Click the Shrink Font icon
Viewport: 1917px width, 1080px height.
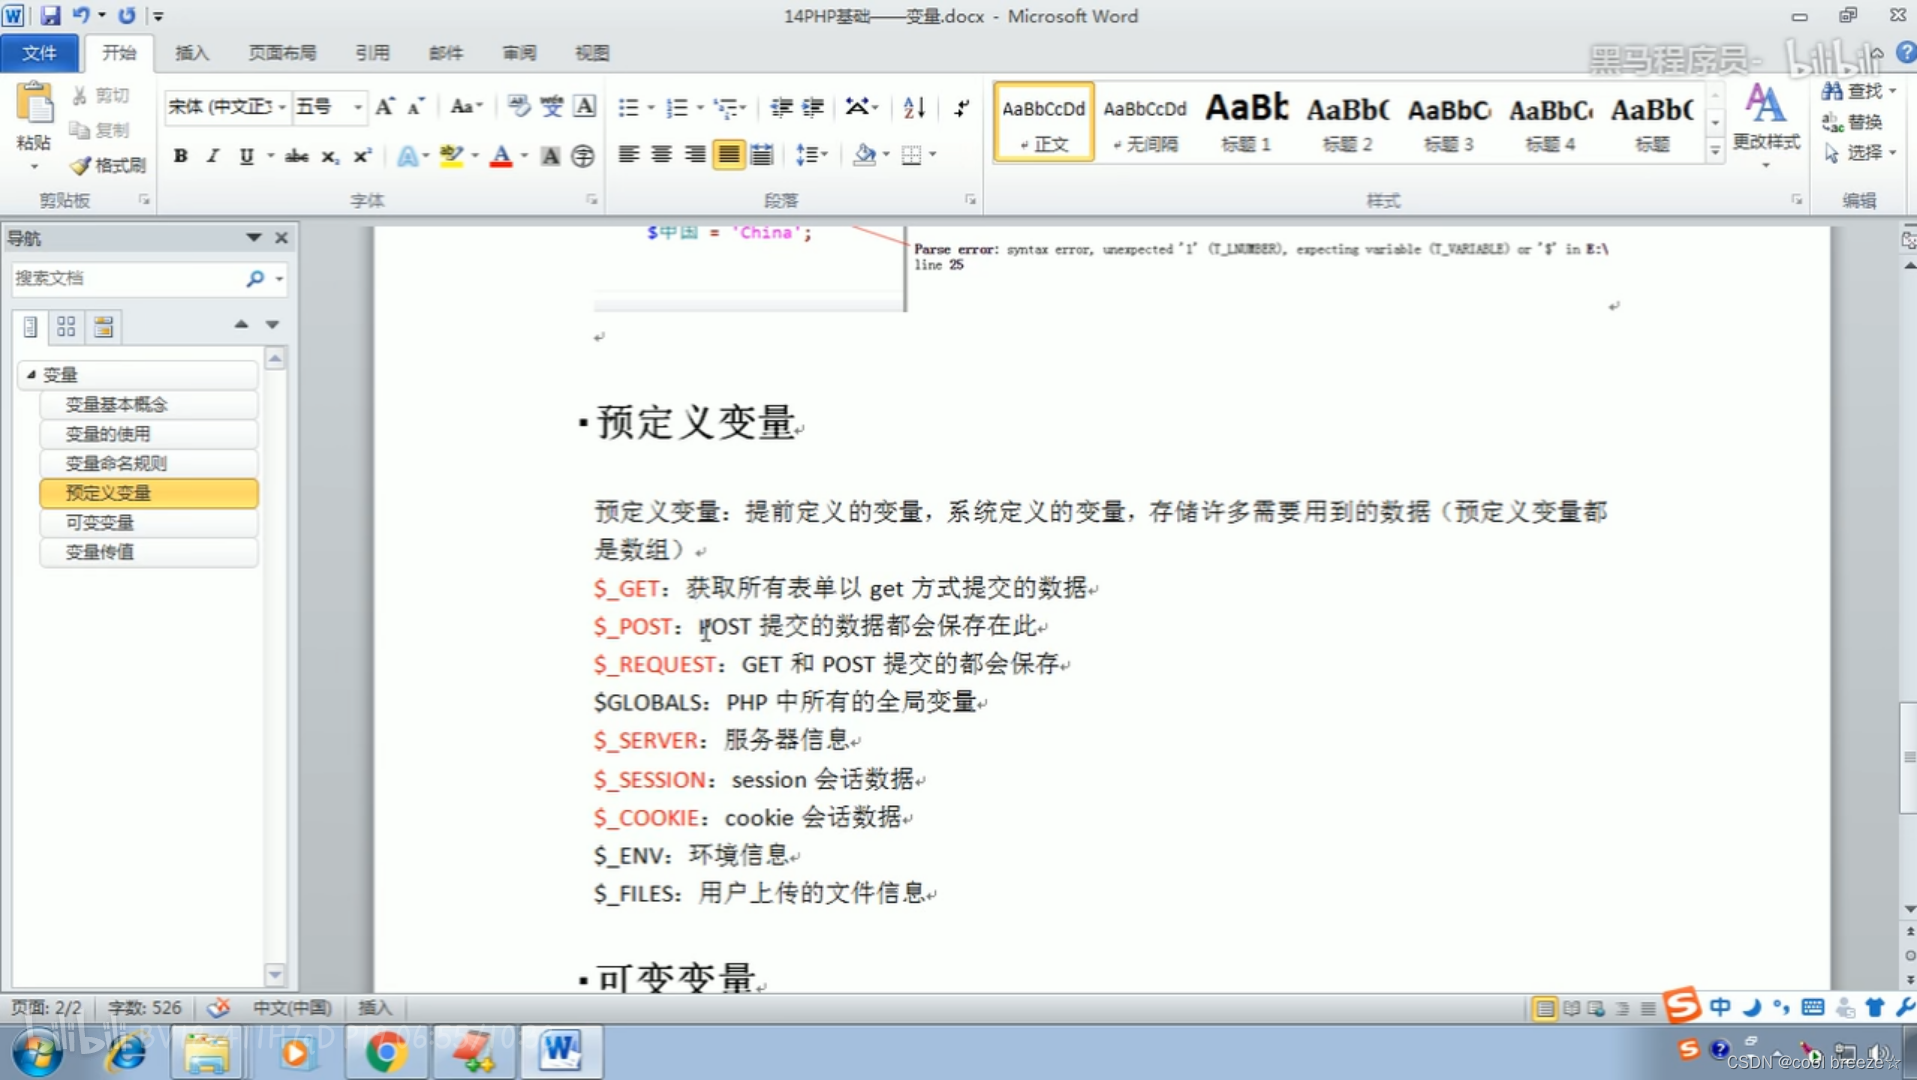pyautogui.click(x=416, y=107)
